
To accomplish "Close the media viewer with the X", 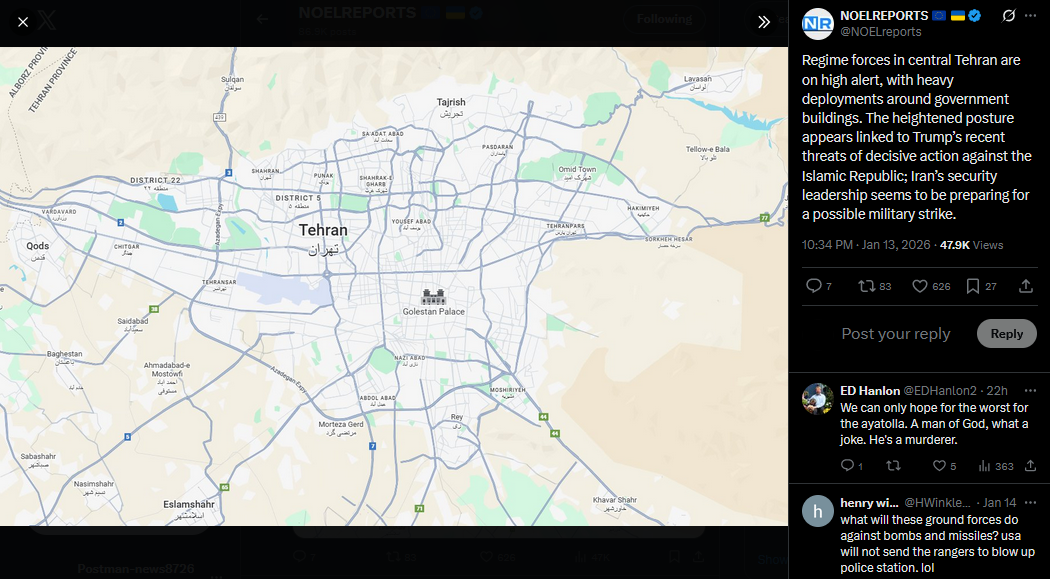I will tap(23, 22).
